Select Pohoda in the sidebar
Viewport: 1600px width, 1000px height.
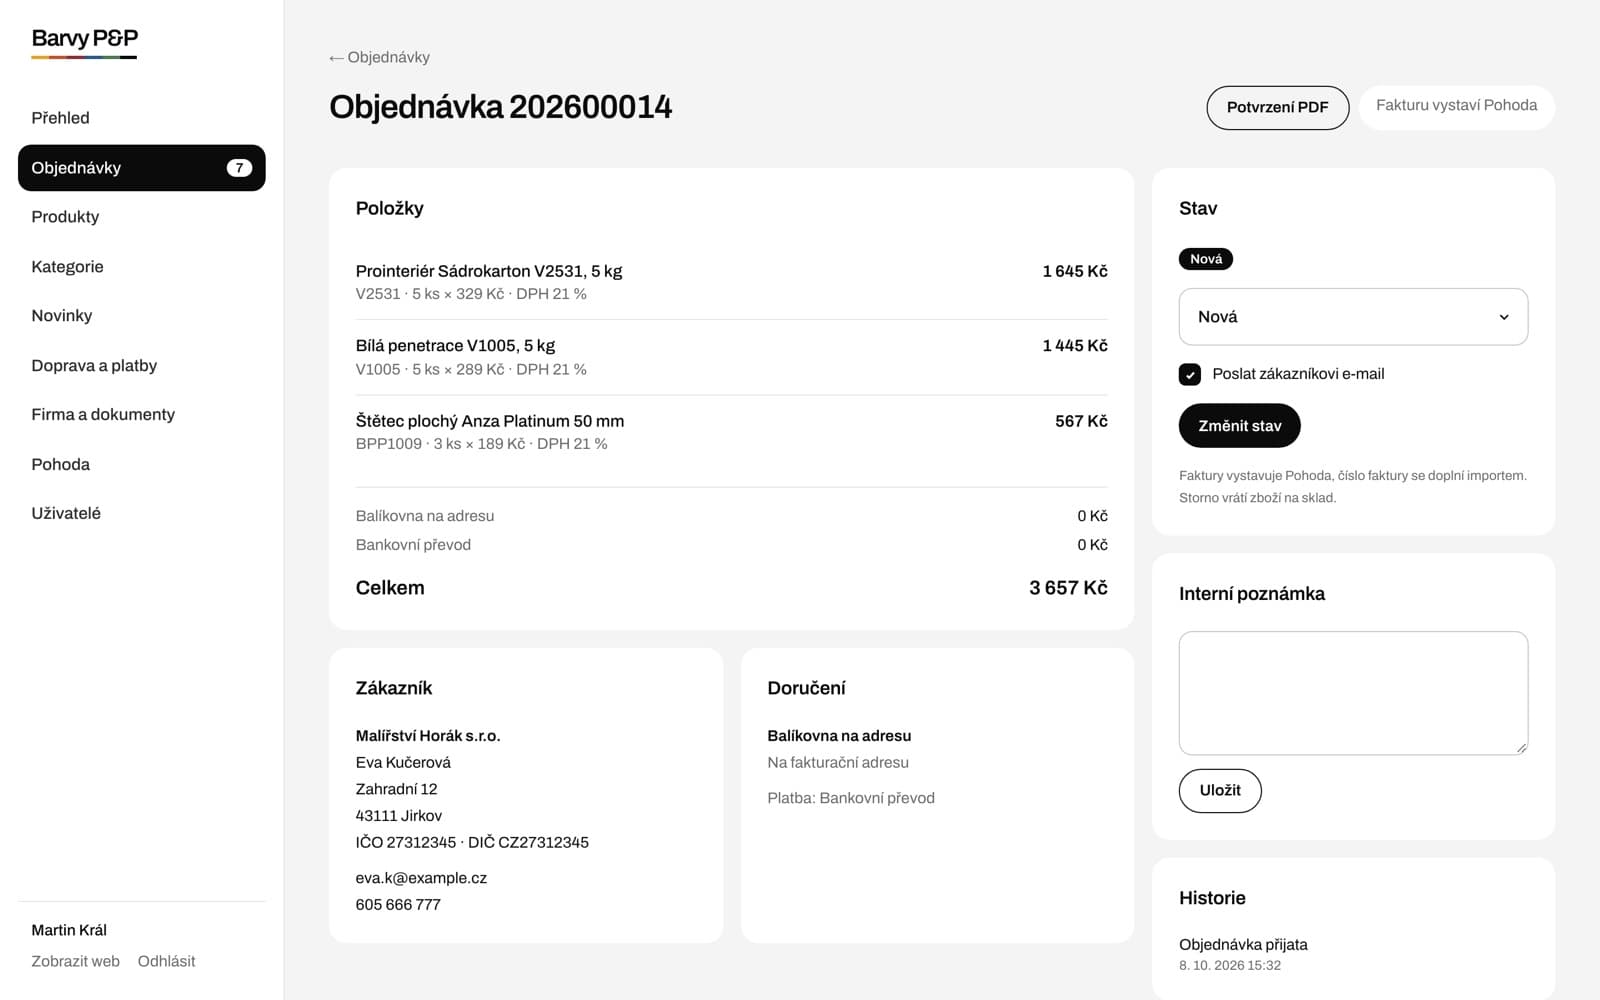pos(60,465)
